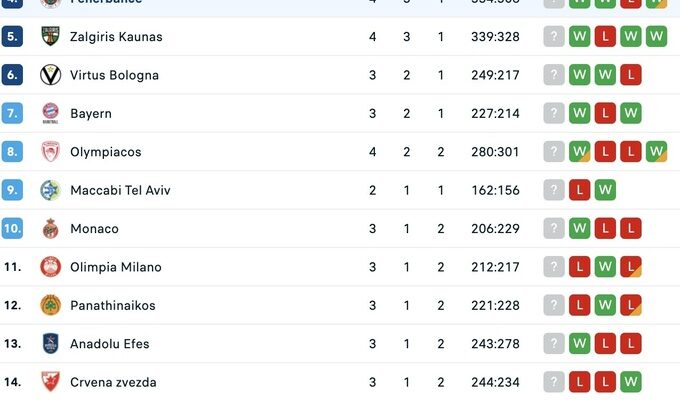The height and width of the screenshot is (400, 680).
Task: Click Monaco's green W form badge
Action: click(x=580, y=229)
